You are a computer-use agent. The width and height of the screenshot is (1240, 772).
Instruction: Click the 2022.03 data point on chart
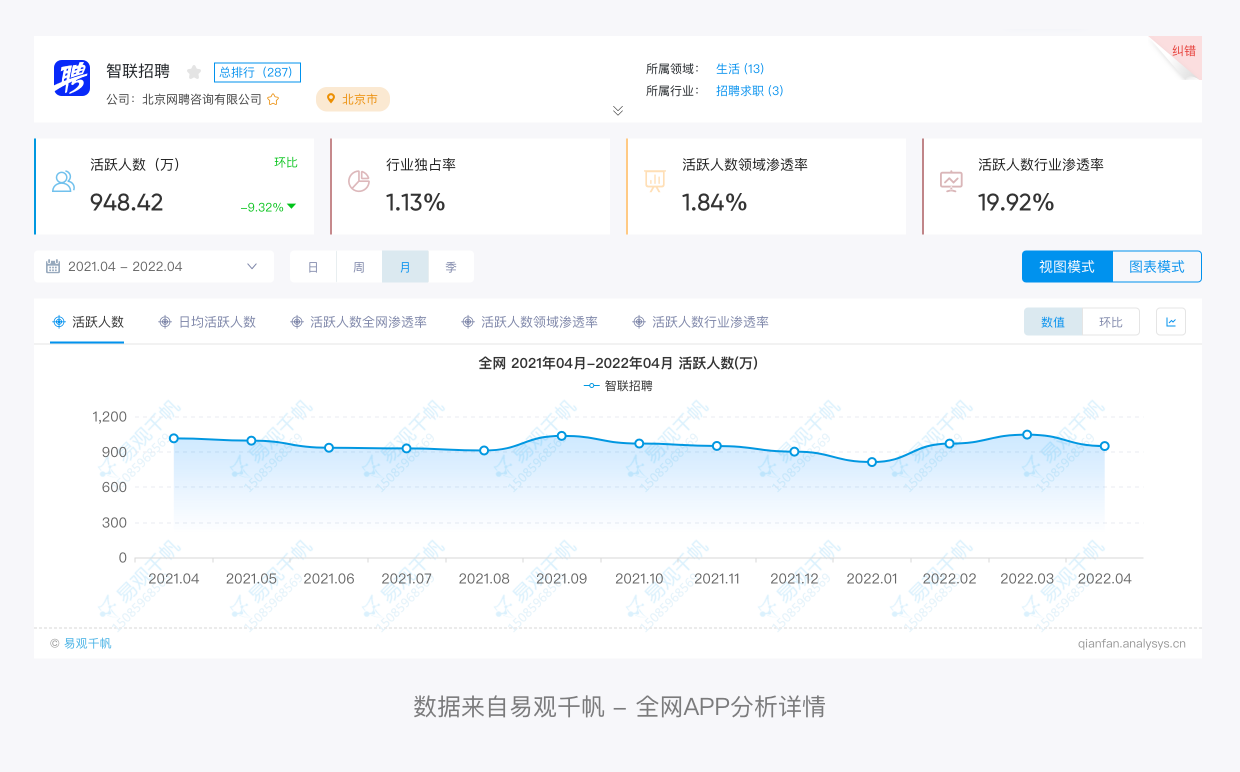1027,434
